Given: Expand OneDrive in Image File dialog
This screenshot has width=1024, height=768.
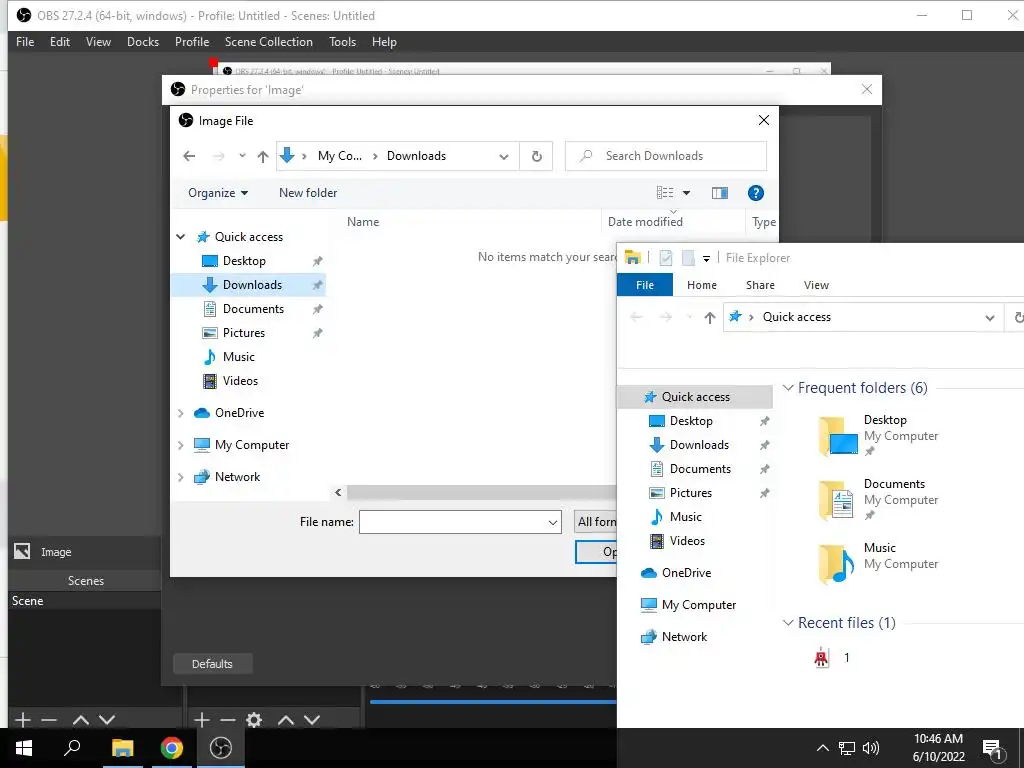Looking at the screenshot, I should [181, 413].
